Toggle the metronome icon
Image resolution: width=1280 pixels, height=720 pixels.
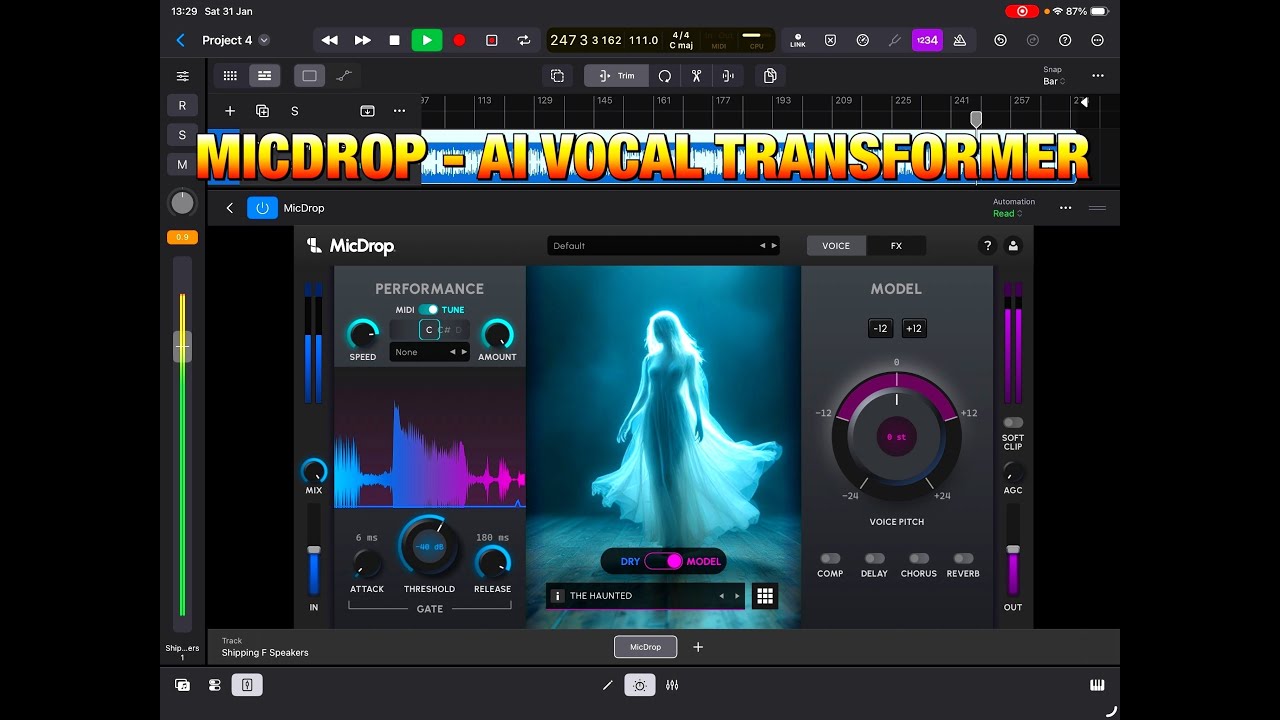959,40
